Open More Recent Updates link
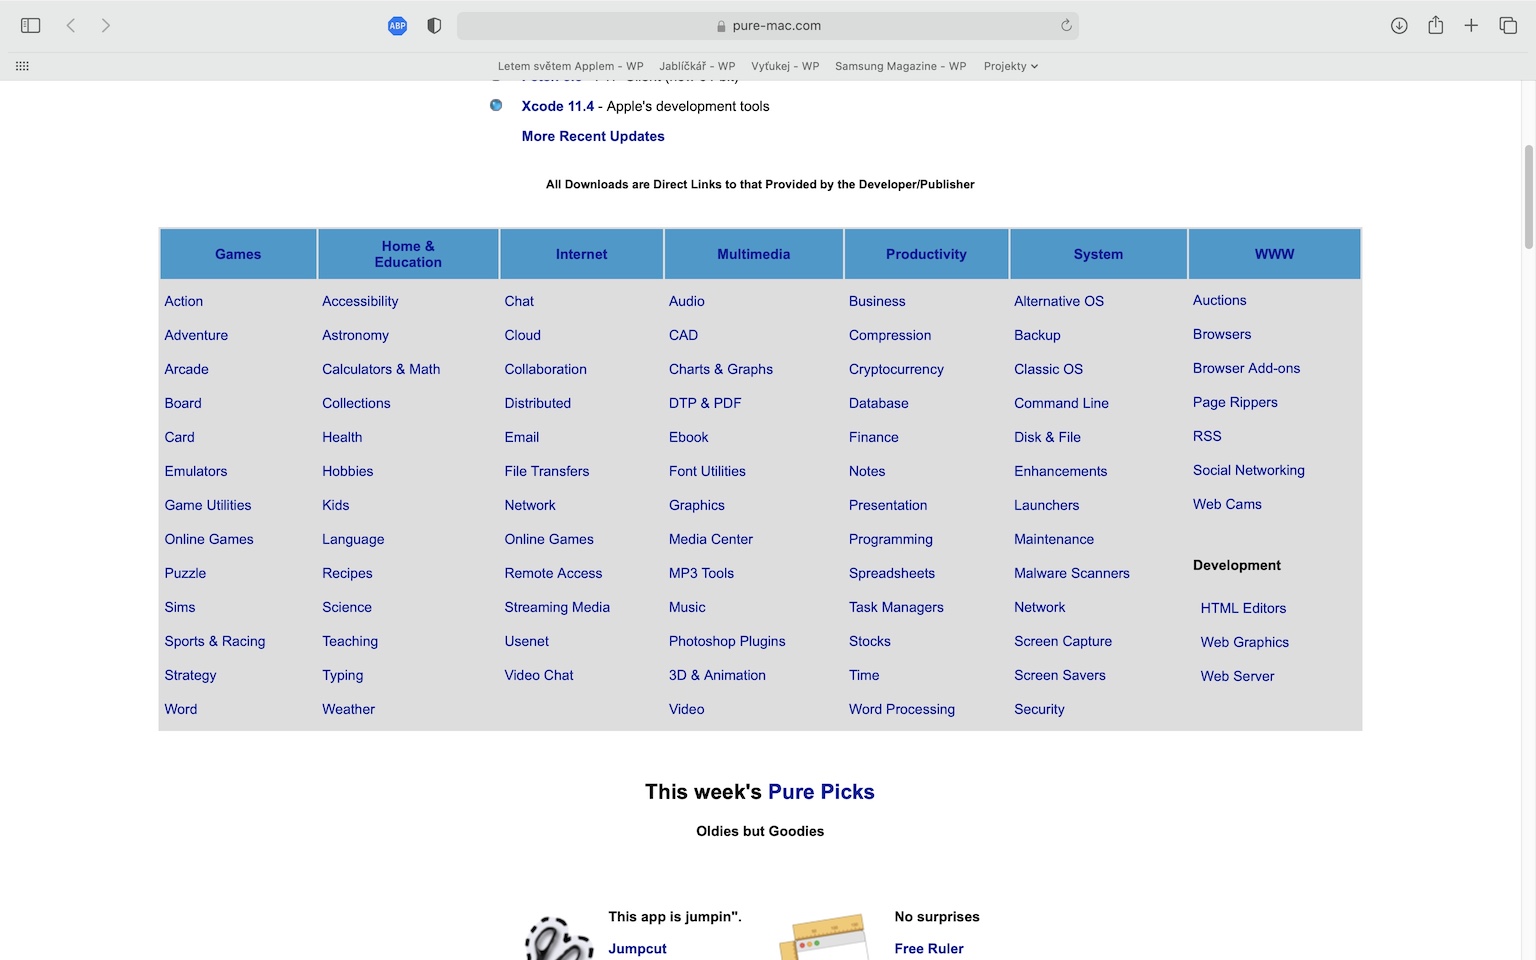Image resolution: width=1536 pixels, height=960 pixels. point(592,136)
